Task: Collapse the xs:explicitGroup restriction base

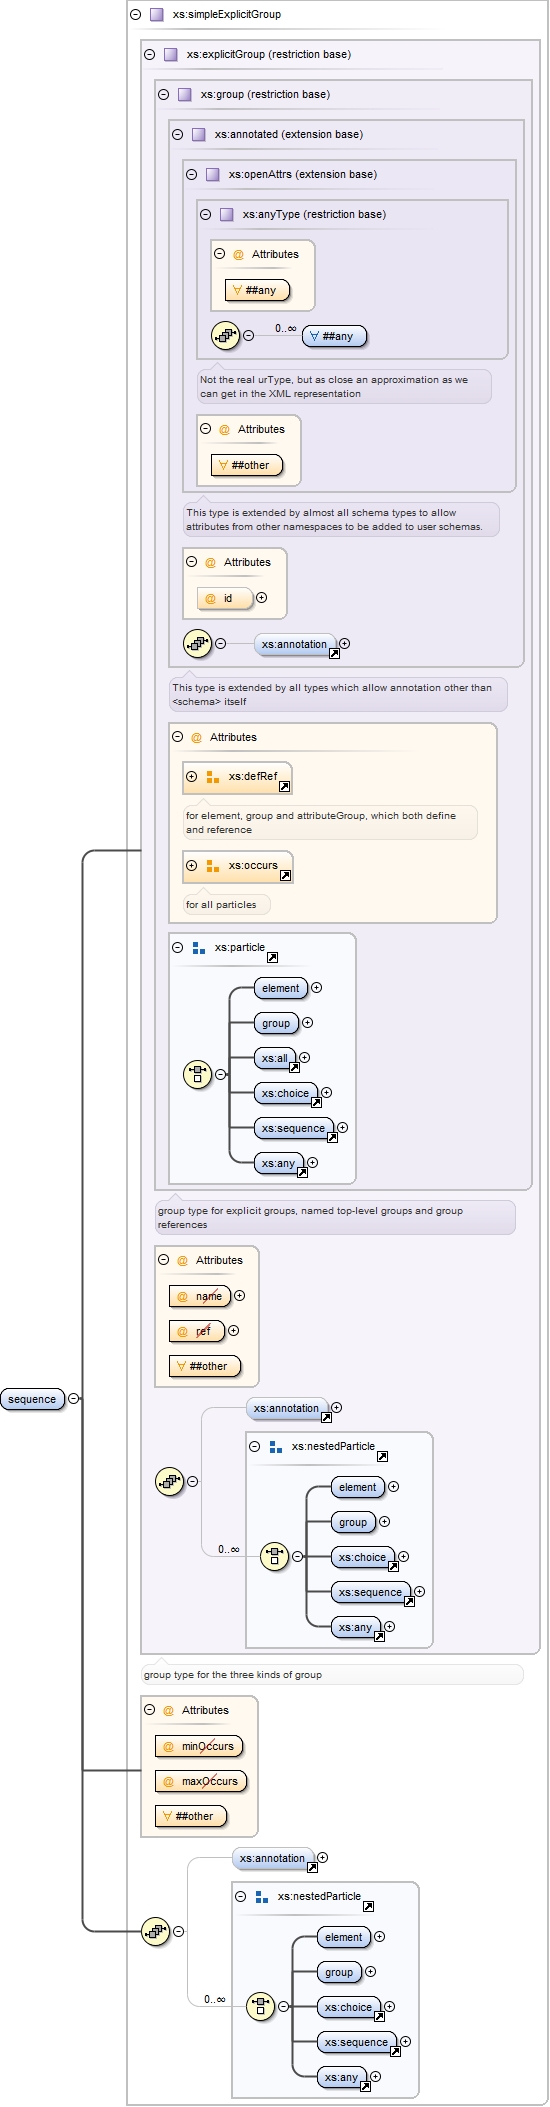Action: click(x=149, y=54)
